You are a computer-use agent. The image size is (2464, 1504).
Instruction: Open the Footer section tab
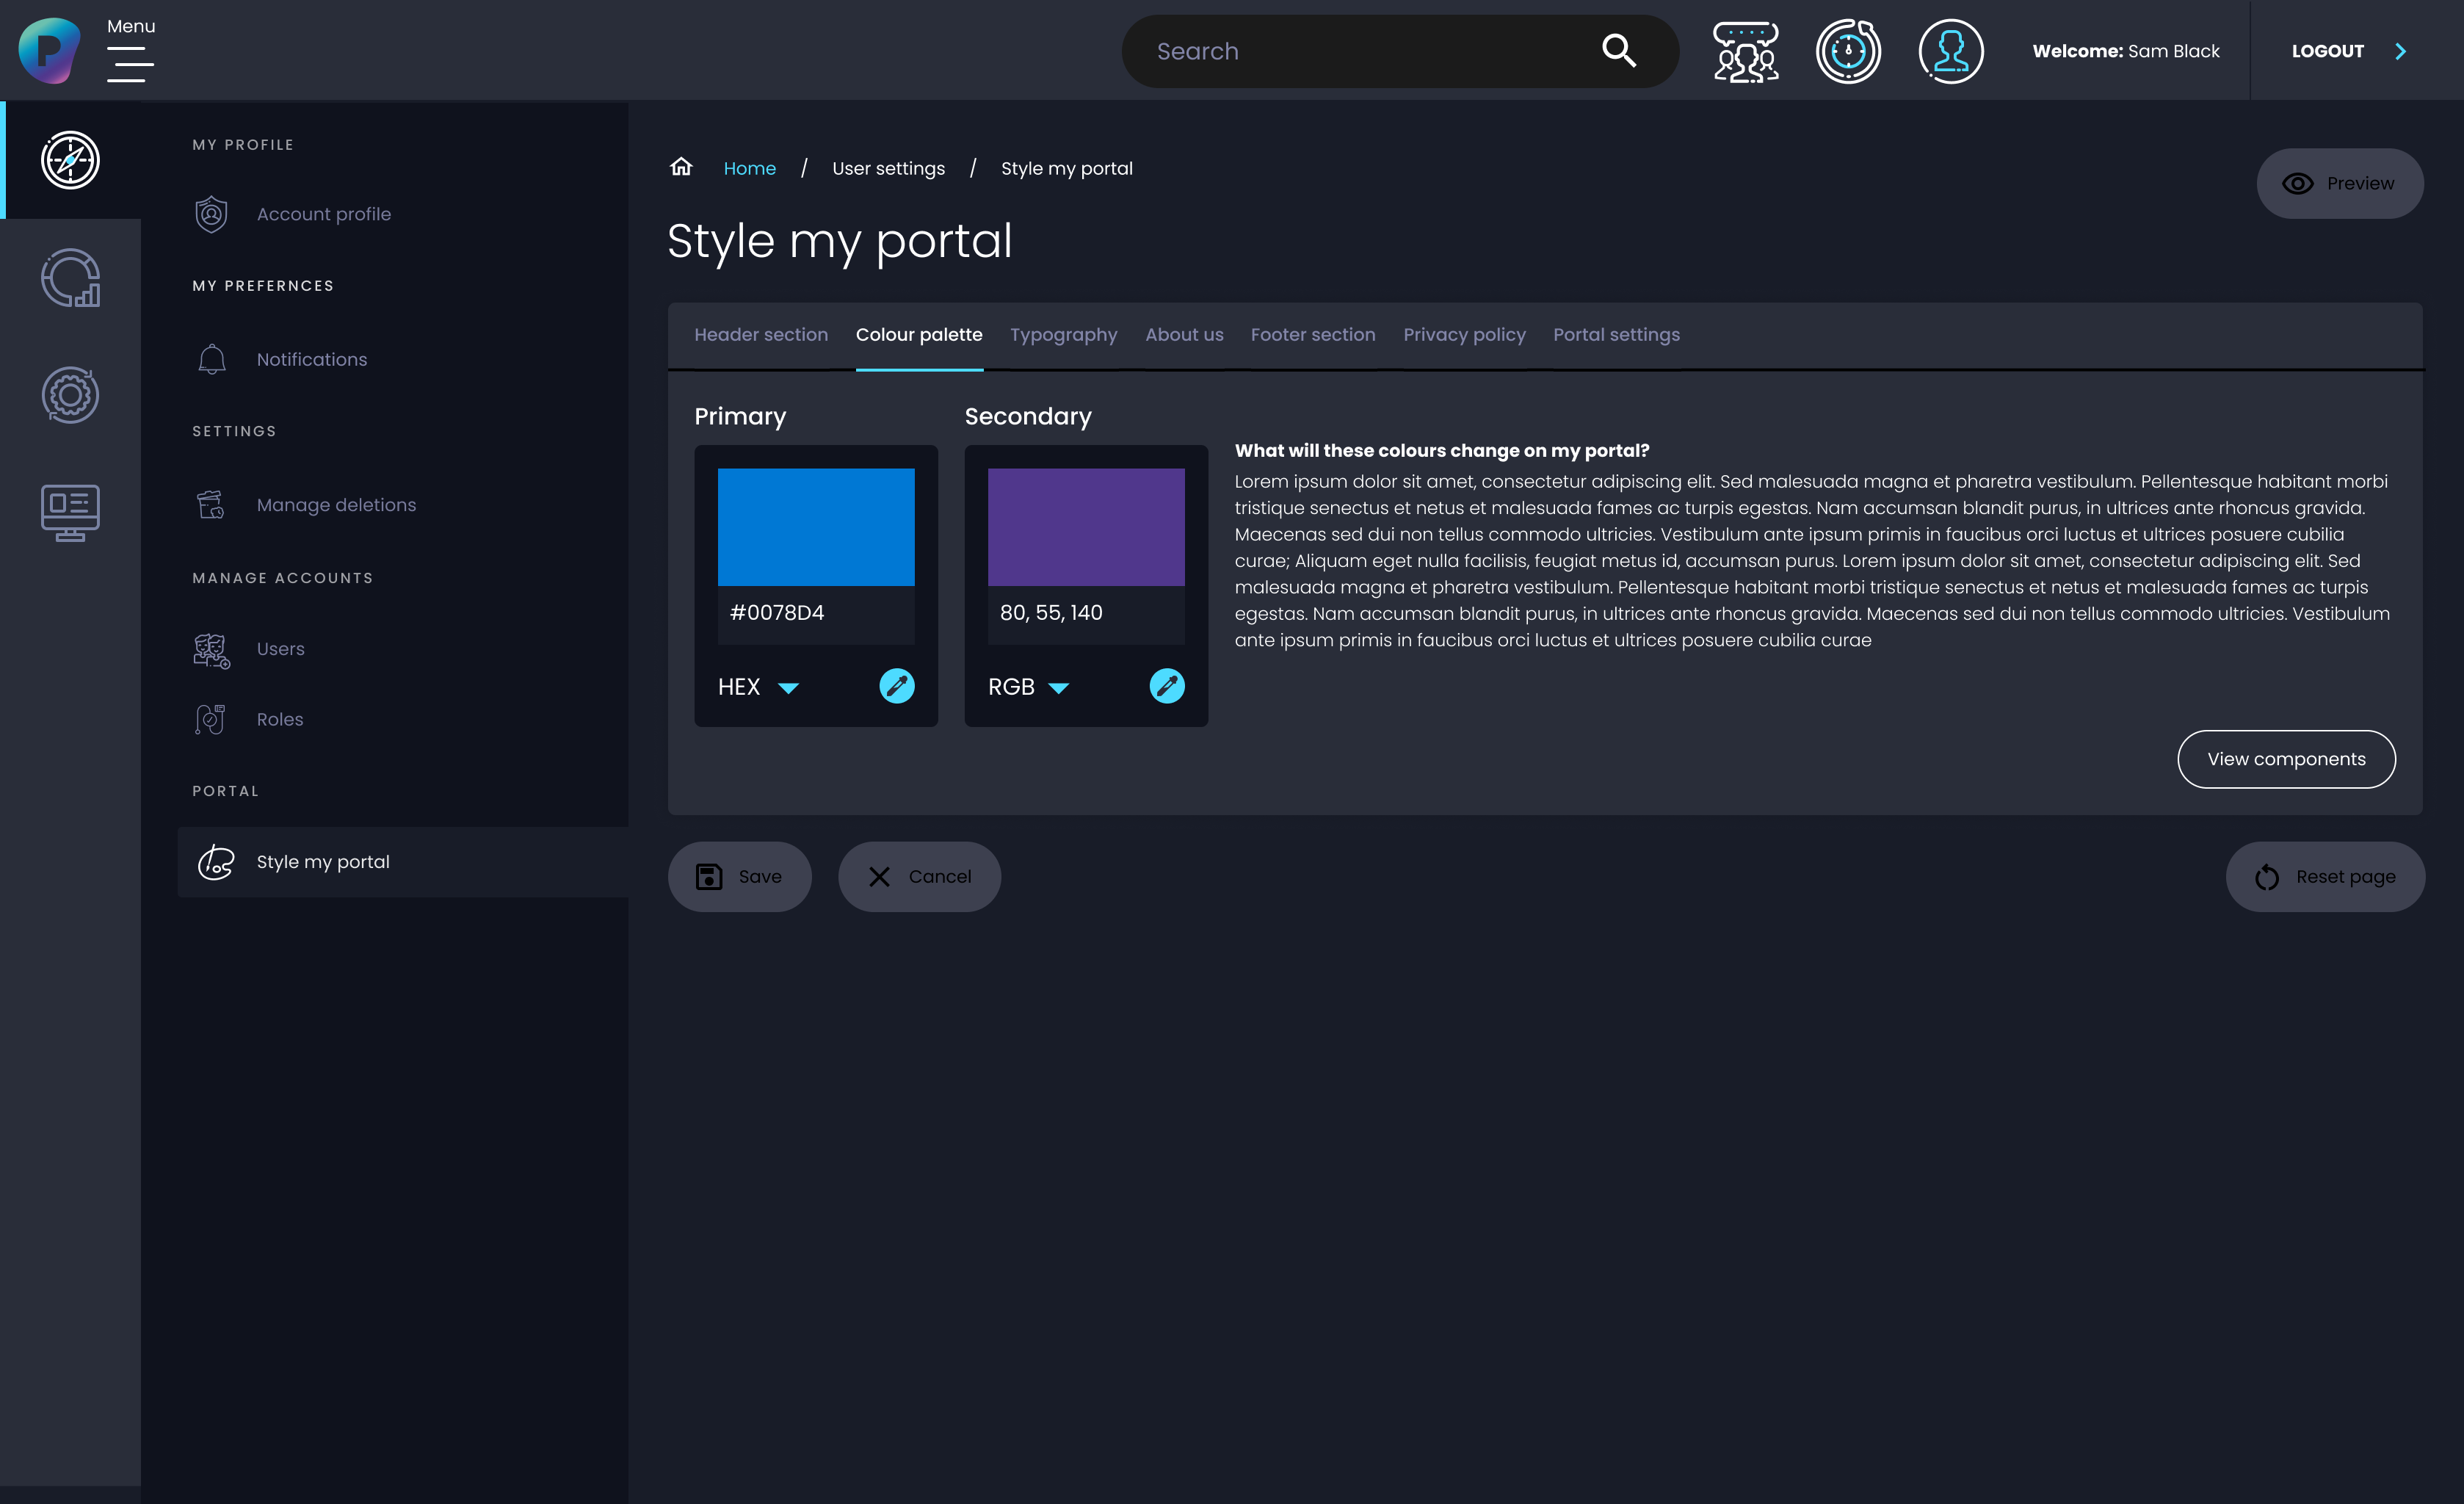click(x=1312, y=335)
